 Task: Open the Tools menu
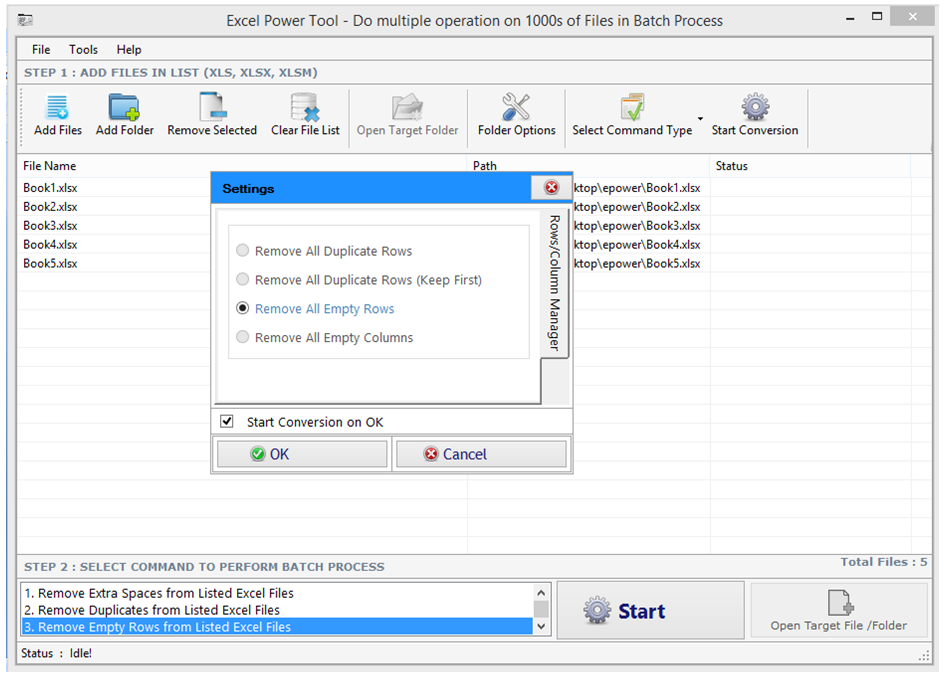tap(83, 49)
